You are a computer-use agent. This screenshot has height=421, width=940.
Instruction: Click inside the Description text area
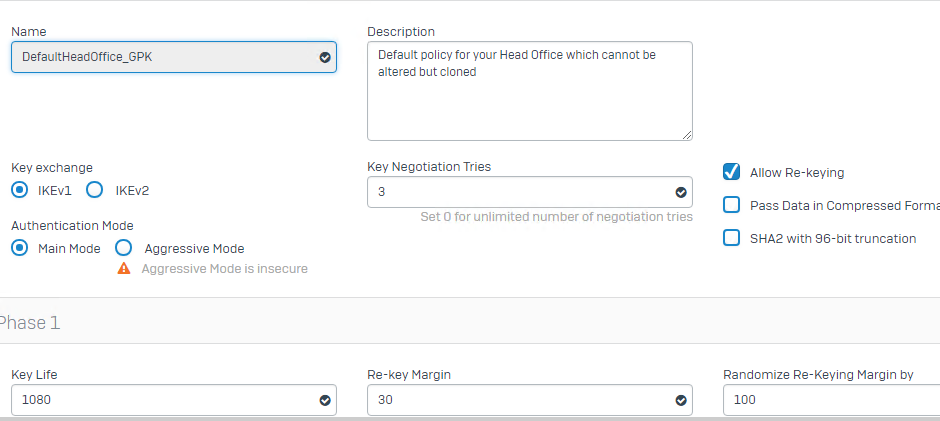pos(530,91)
